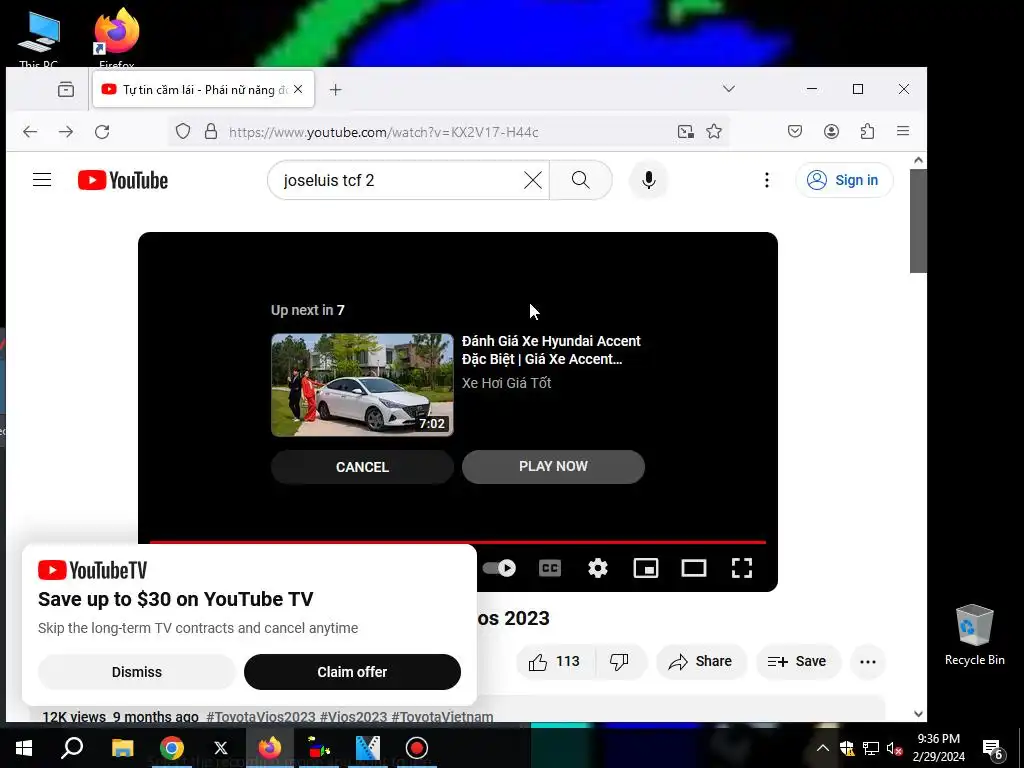Image resolution: width=1024 pixels, height=768 pixels.
Task: Click Claim offer button
Action: 352,672
